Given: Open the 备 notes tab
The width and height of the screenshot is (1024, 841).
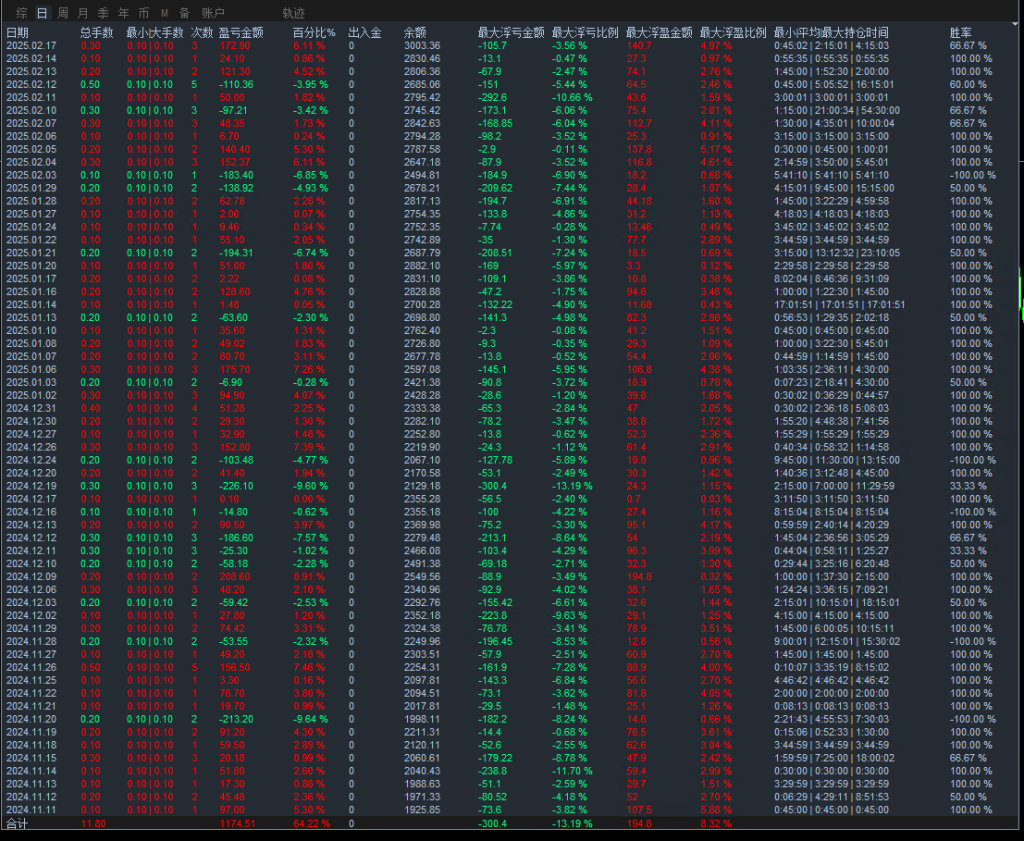Looking at the screenshot, I should point(183,13).
